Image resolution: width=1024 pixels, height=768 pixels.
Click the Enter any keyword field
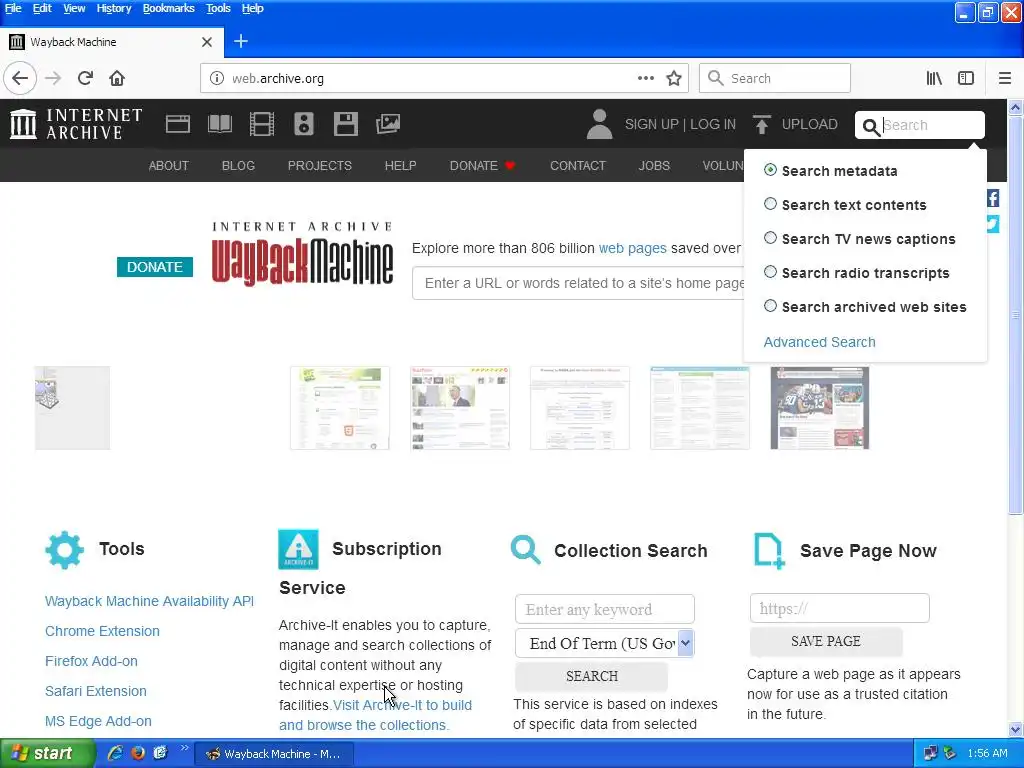click(605, 609)
